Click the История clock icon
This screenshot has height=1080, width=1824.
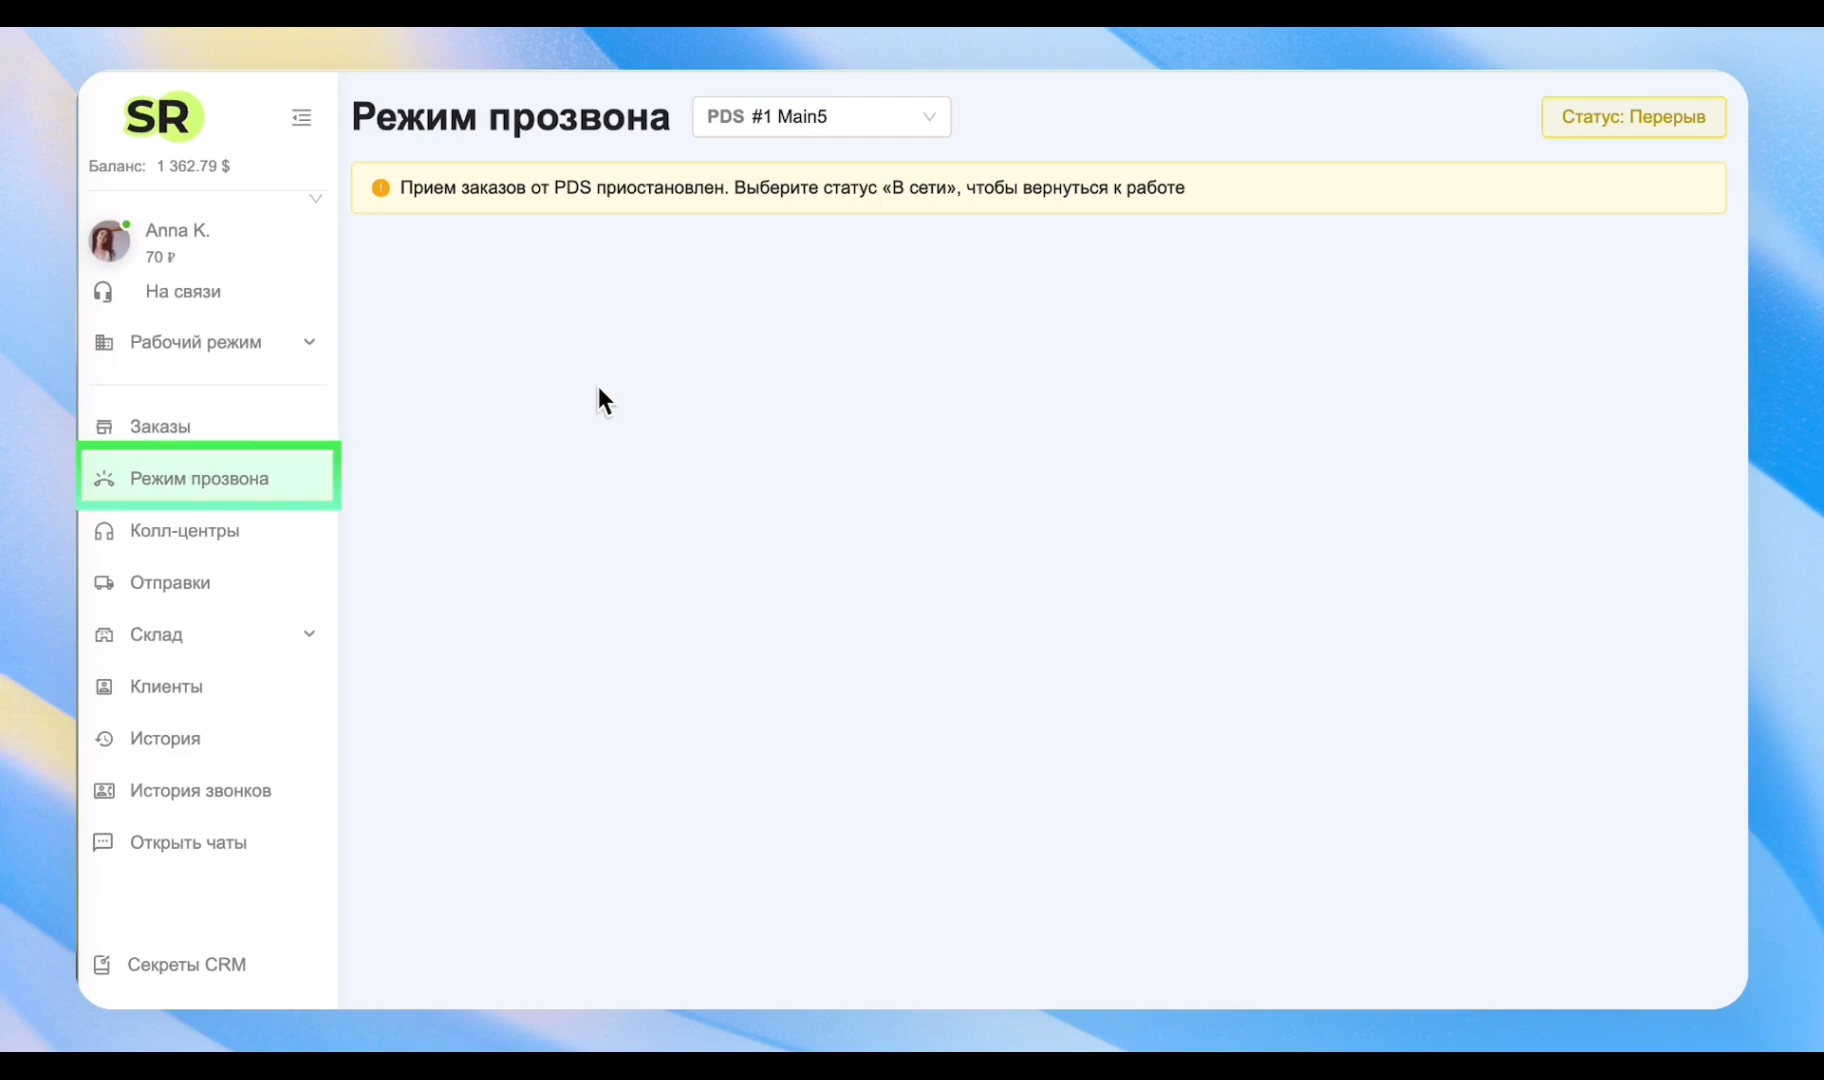104,739
